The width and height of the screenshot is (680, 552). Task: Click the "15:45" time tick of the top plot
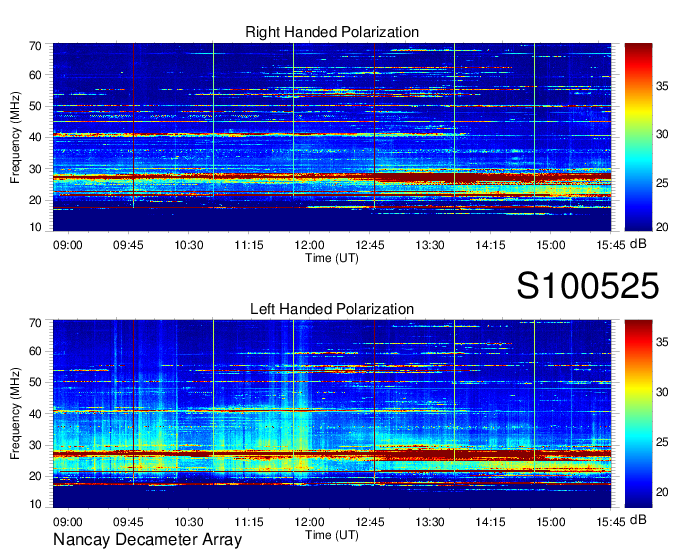[611, 245]
